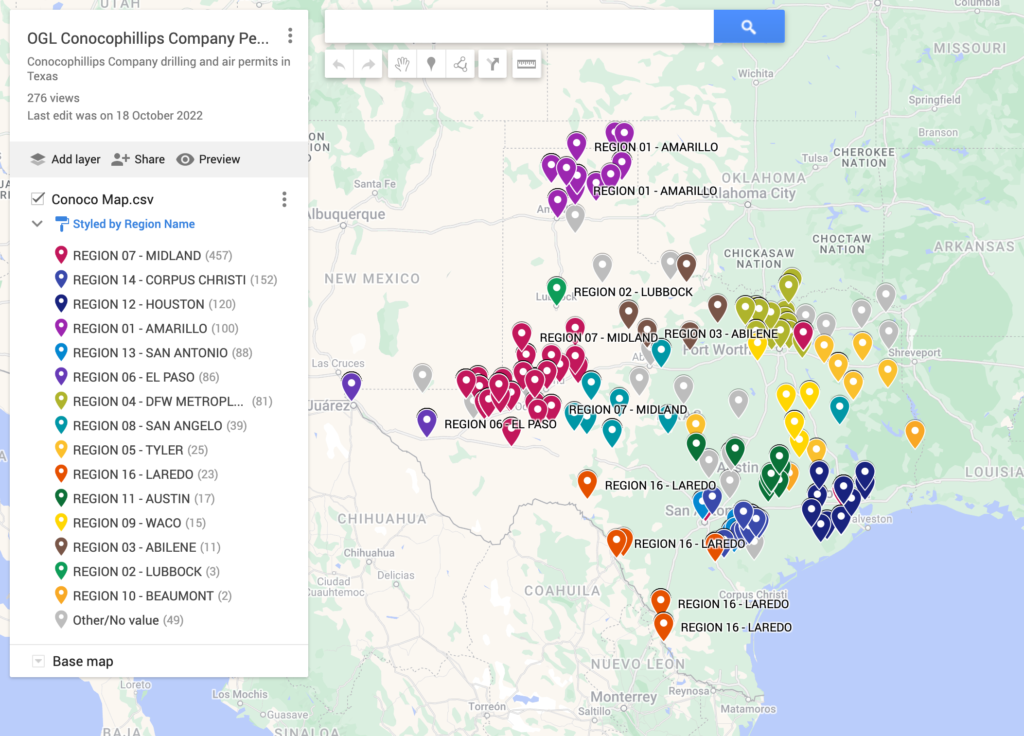Select the Draw a line tool
Screen dimensions: 1024x736
click(x=460, y=64)
